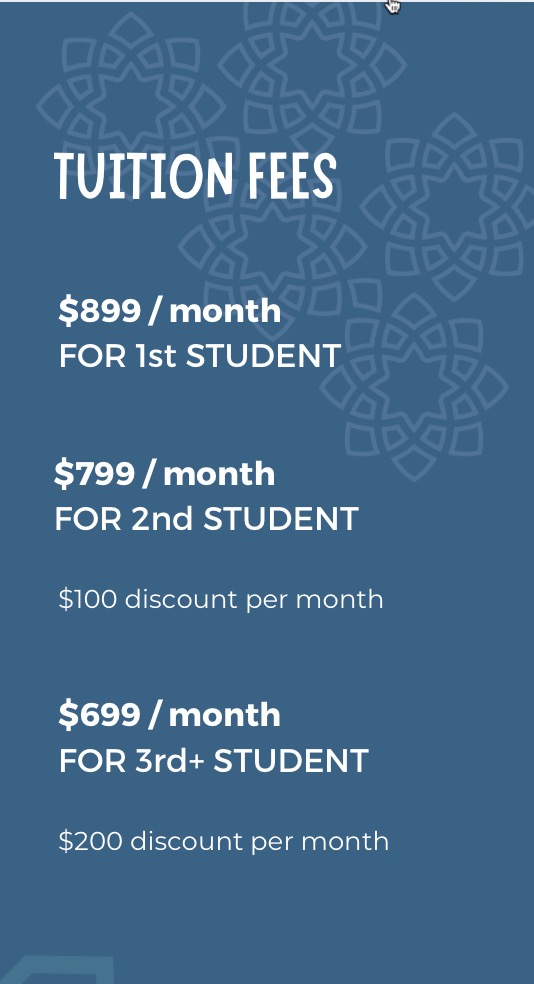Click the teal shape in the bottom-left corner
This screenshot has width=534, height=984.
tap(56, 970)
